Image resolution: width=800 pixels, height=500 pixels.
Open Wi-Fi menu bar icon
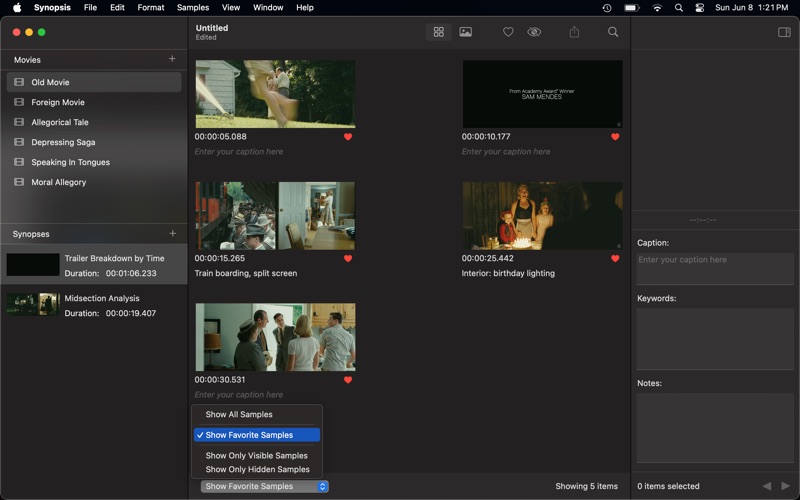point(657,8)
